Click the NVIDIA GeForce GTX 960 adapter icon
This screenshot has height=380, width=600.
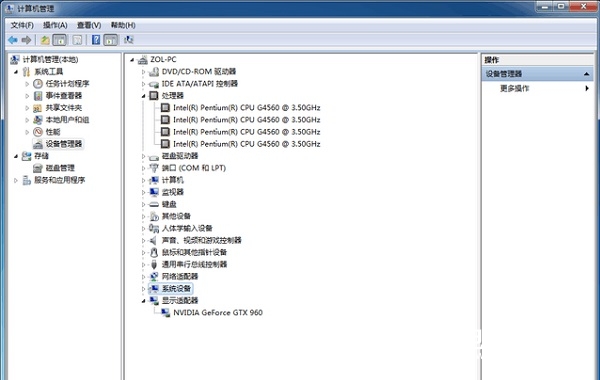pyautogui.click(x=165, y=313)
